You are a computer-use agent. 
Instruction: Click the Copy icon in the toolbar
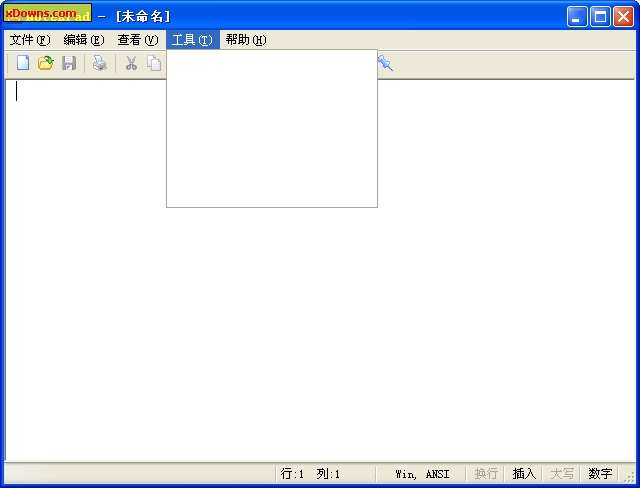[x=154, y=63]
